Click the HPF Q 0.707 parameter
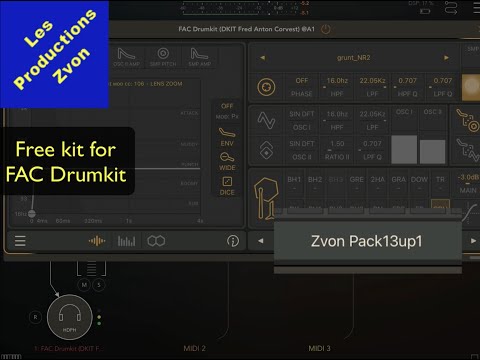The width and height of the screenshot is (480, 360). (x=407, y=87)
